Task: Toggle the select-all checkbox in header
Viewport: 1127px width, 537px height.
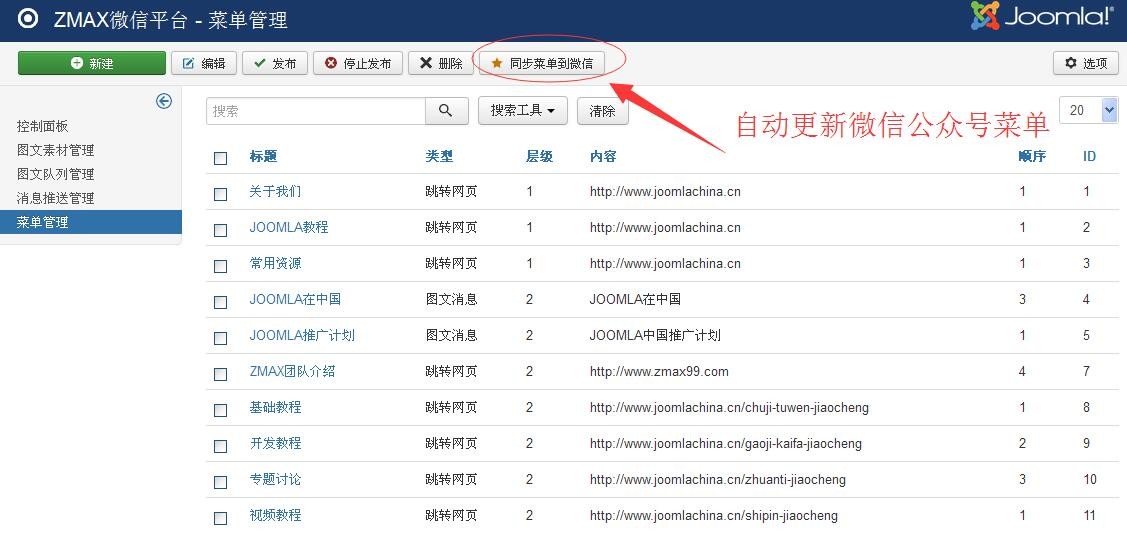Action: click(x=221, y=158)
